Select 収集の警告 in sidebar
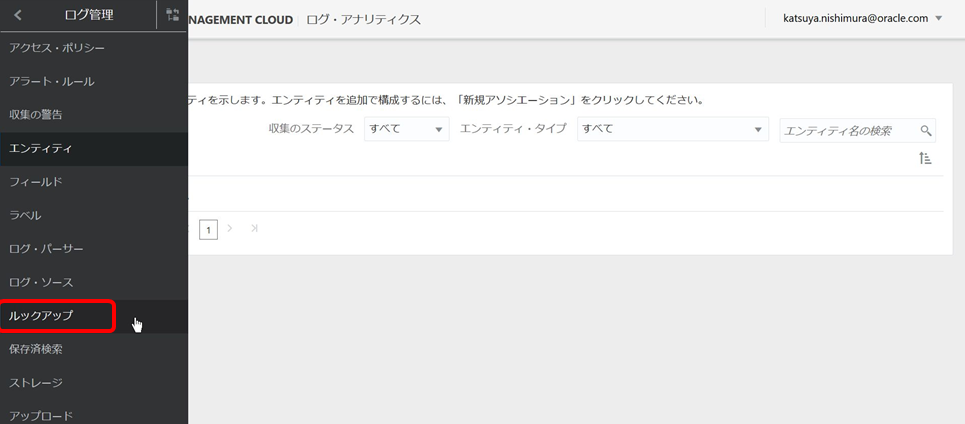The width and height of the screenshot is (965, 424). (x=94, y=114)
